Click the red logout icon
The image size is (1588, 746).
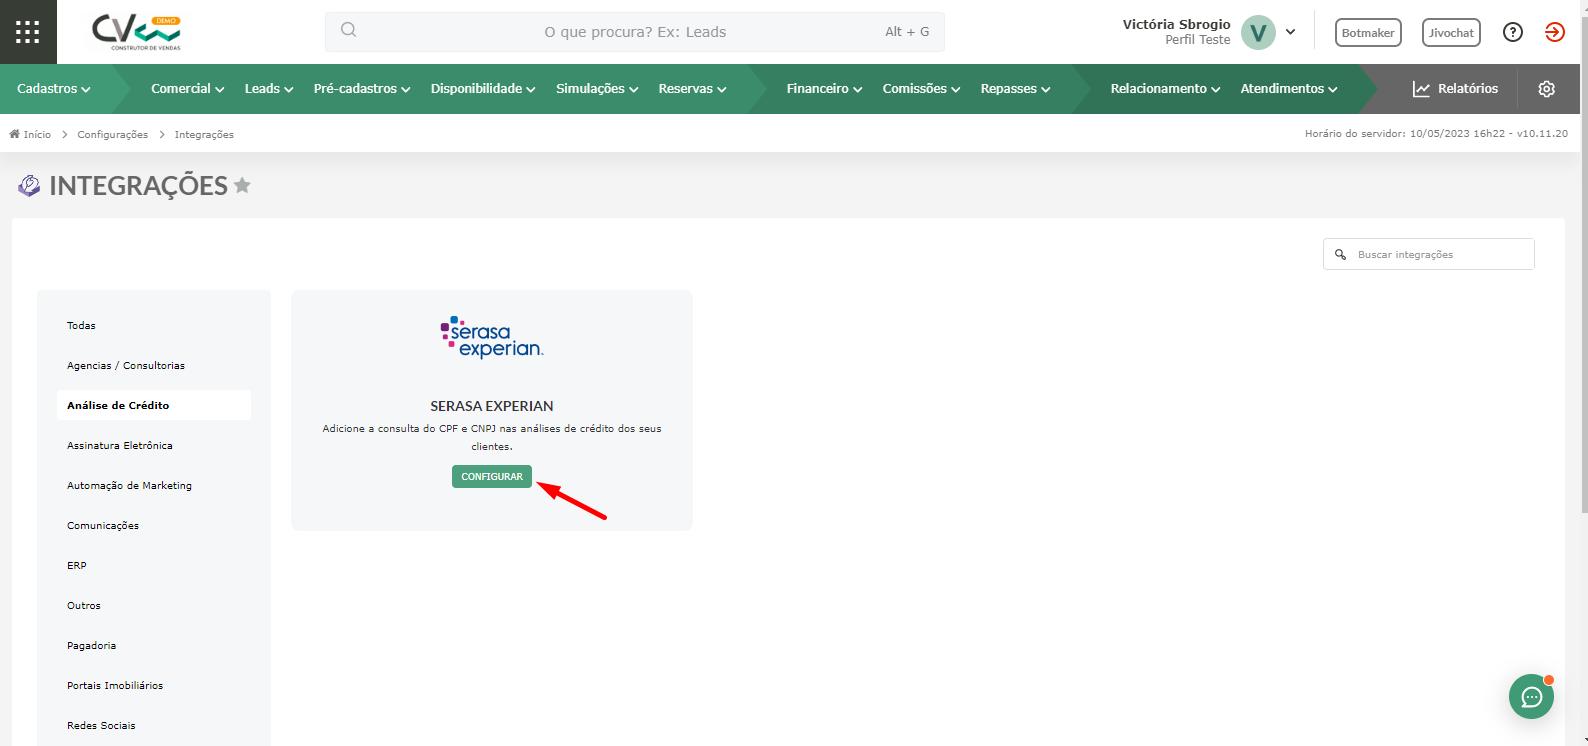pos(1555,32)
